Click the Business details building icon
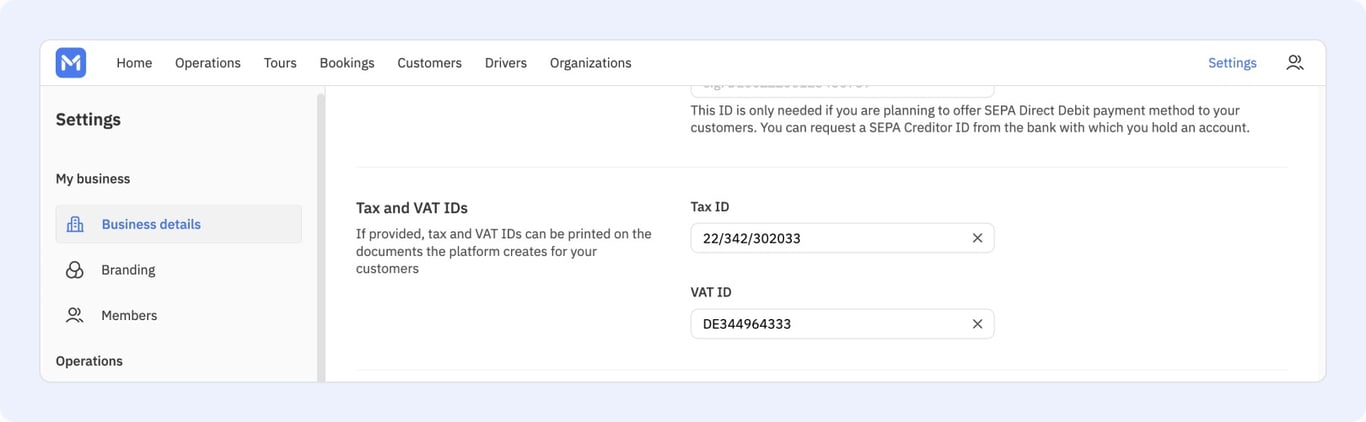 coord(75,224)
